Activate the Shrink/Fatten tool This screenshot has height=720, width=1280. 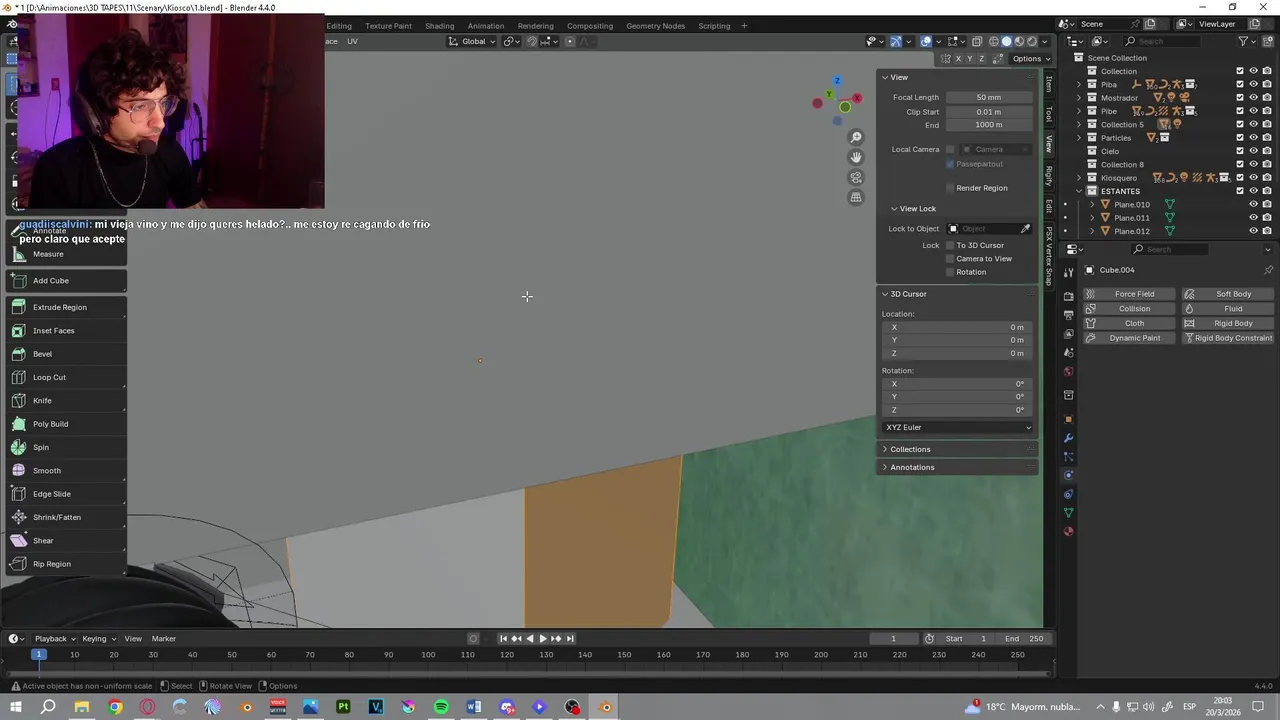(x=66, y=517)
